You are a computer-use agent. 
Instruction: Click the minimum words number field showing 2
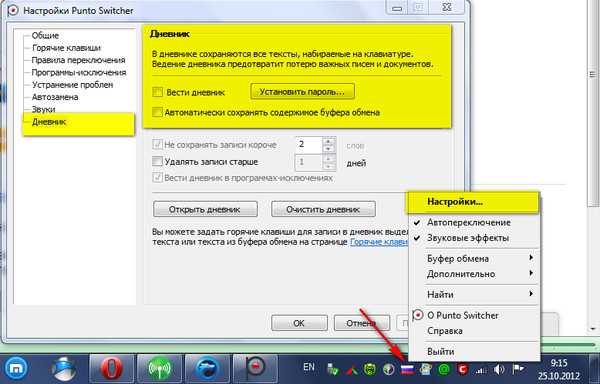309,145
